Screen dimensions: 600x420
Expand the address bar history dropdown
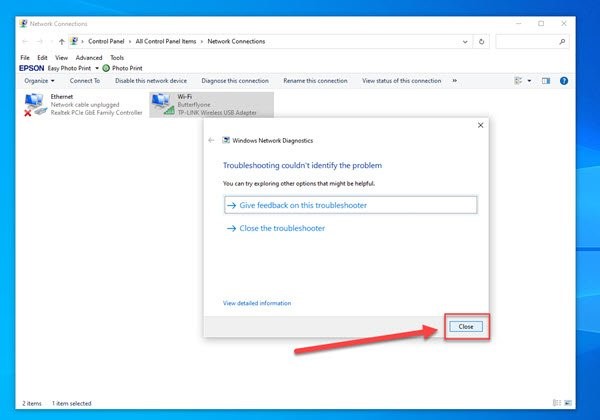coord(465,41)
